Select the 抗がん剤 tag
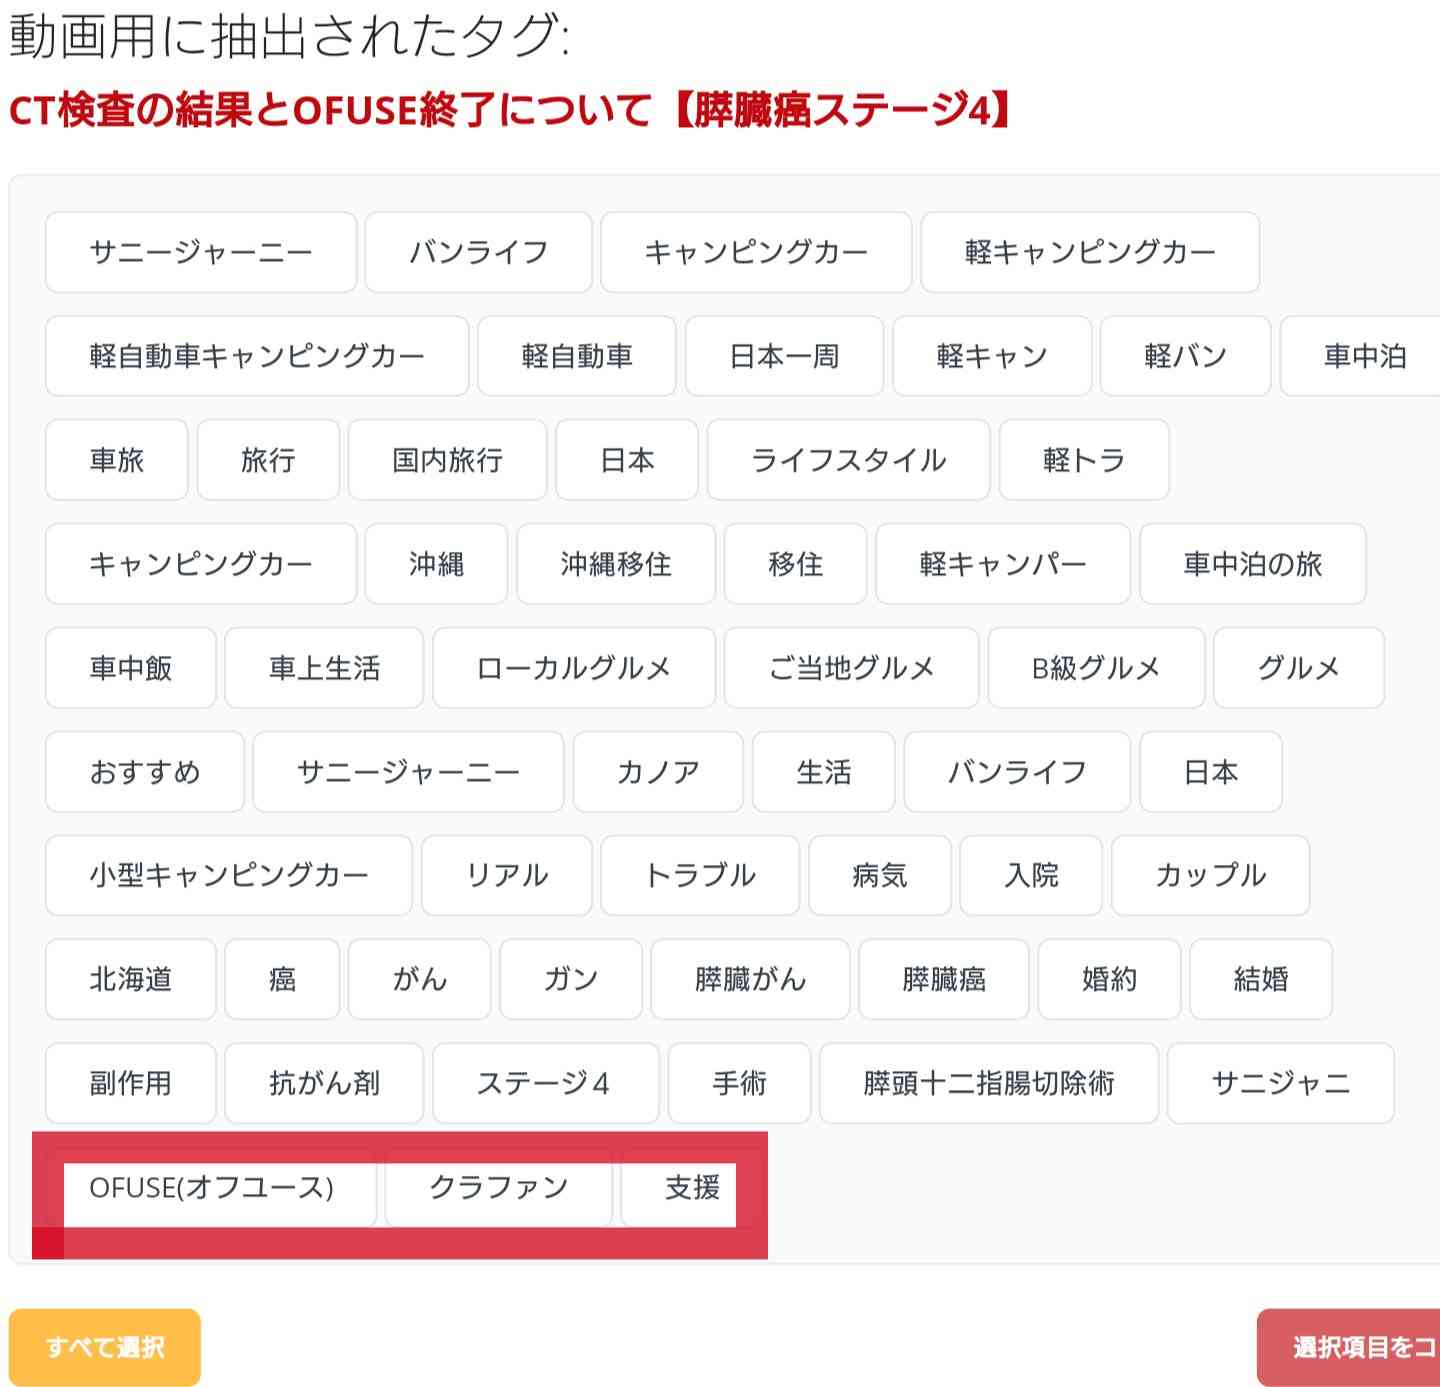This screenshot has height=1387, width=1440. (324, 1083)
